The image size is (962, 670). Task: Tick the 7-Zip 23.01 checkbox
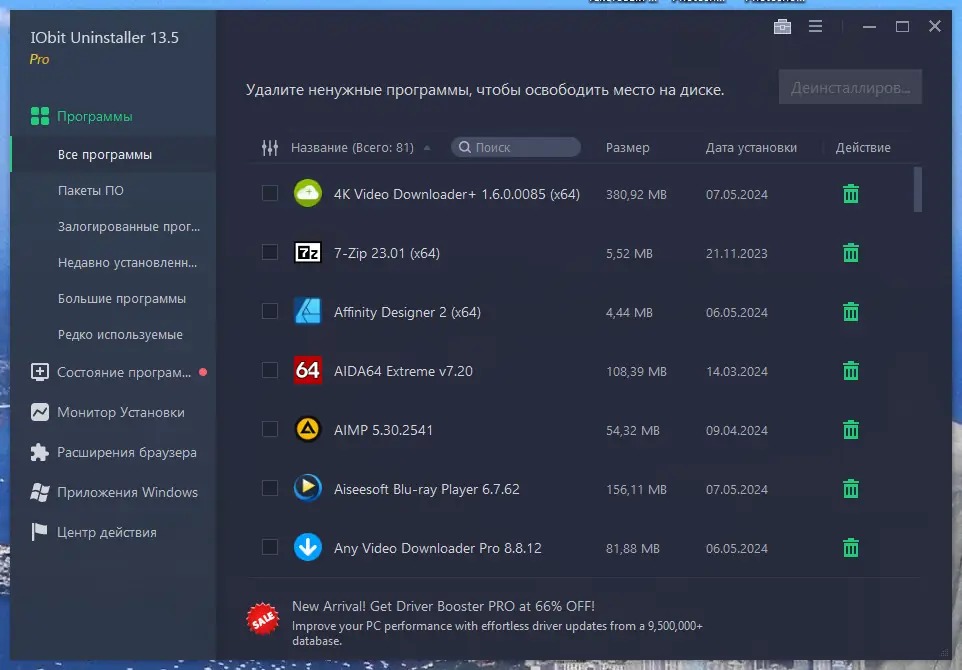270,252
